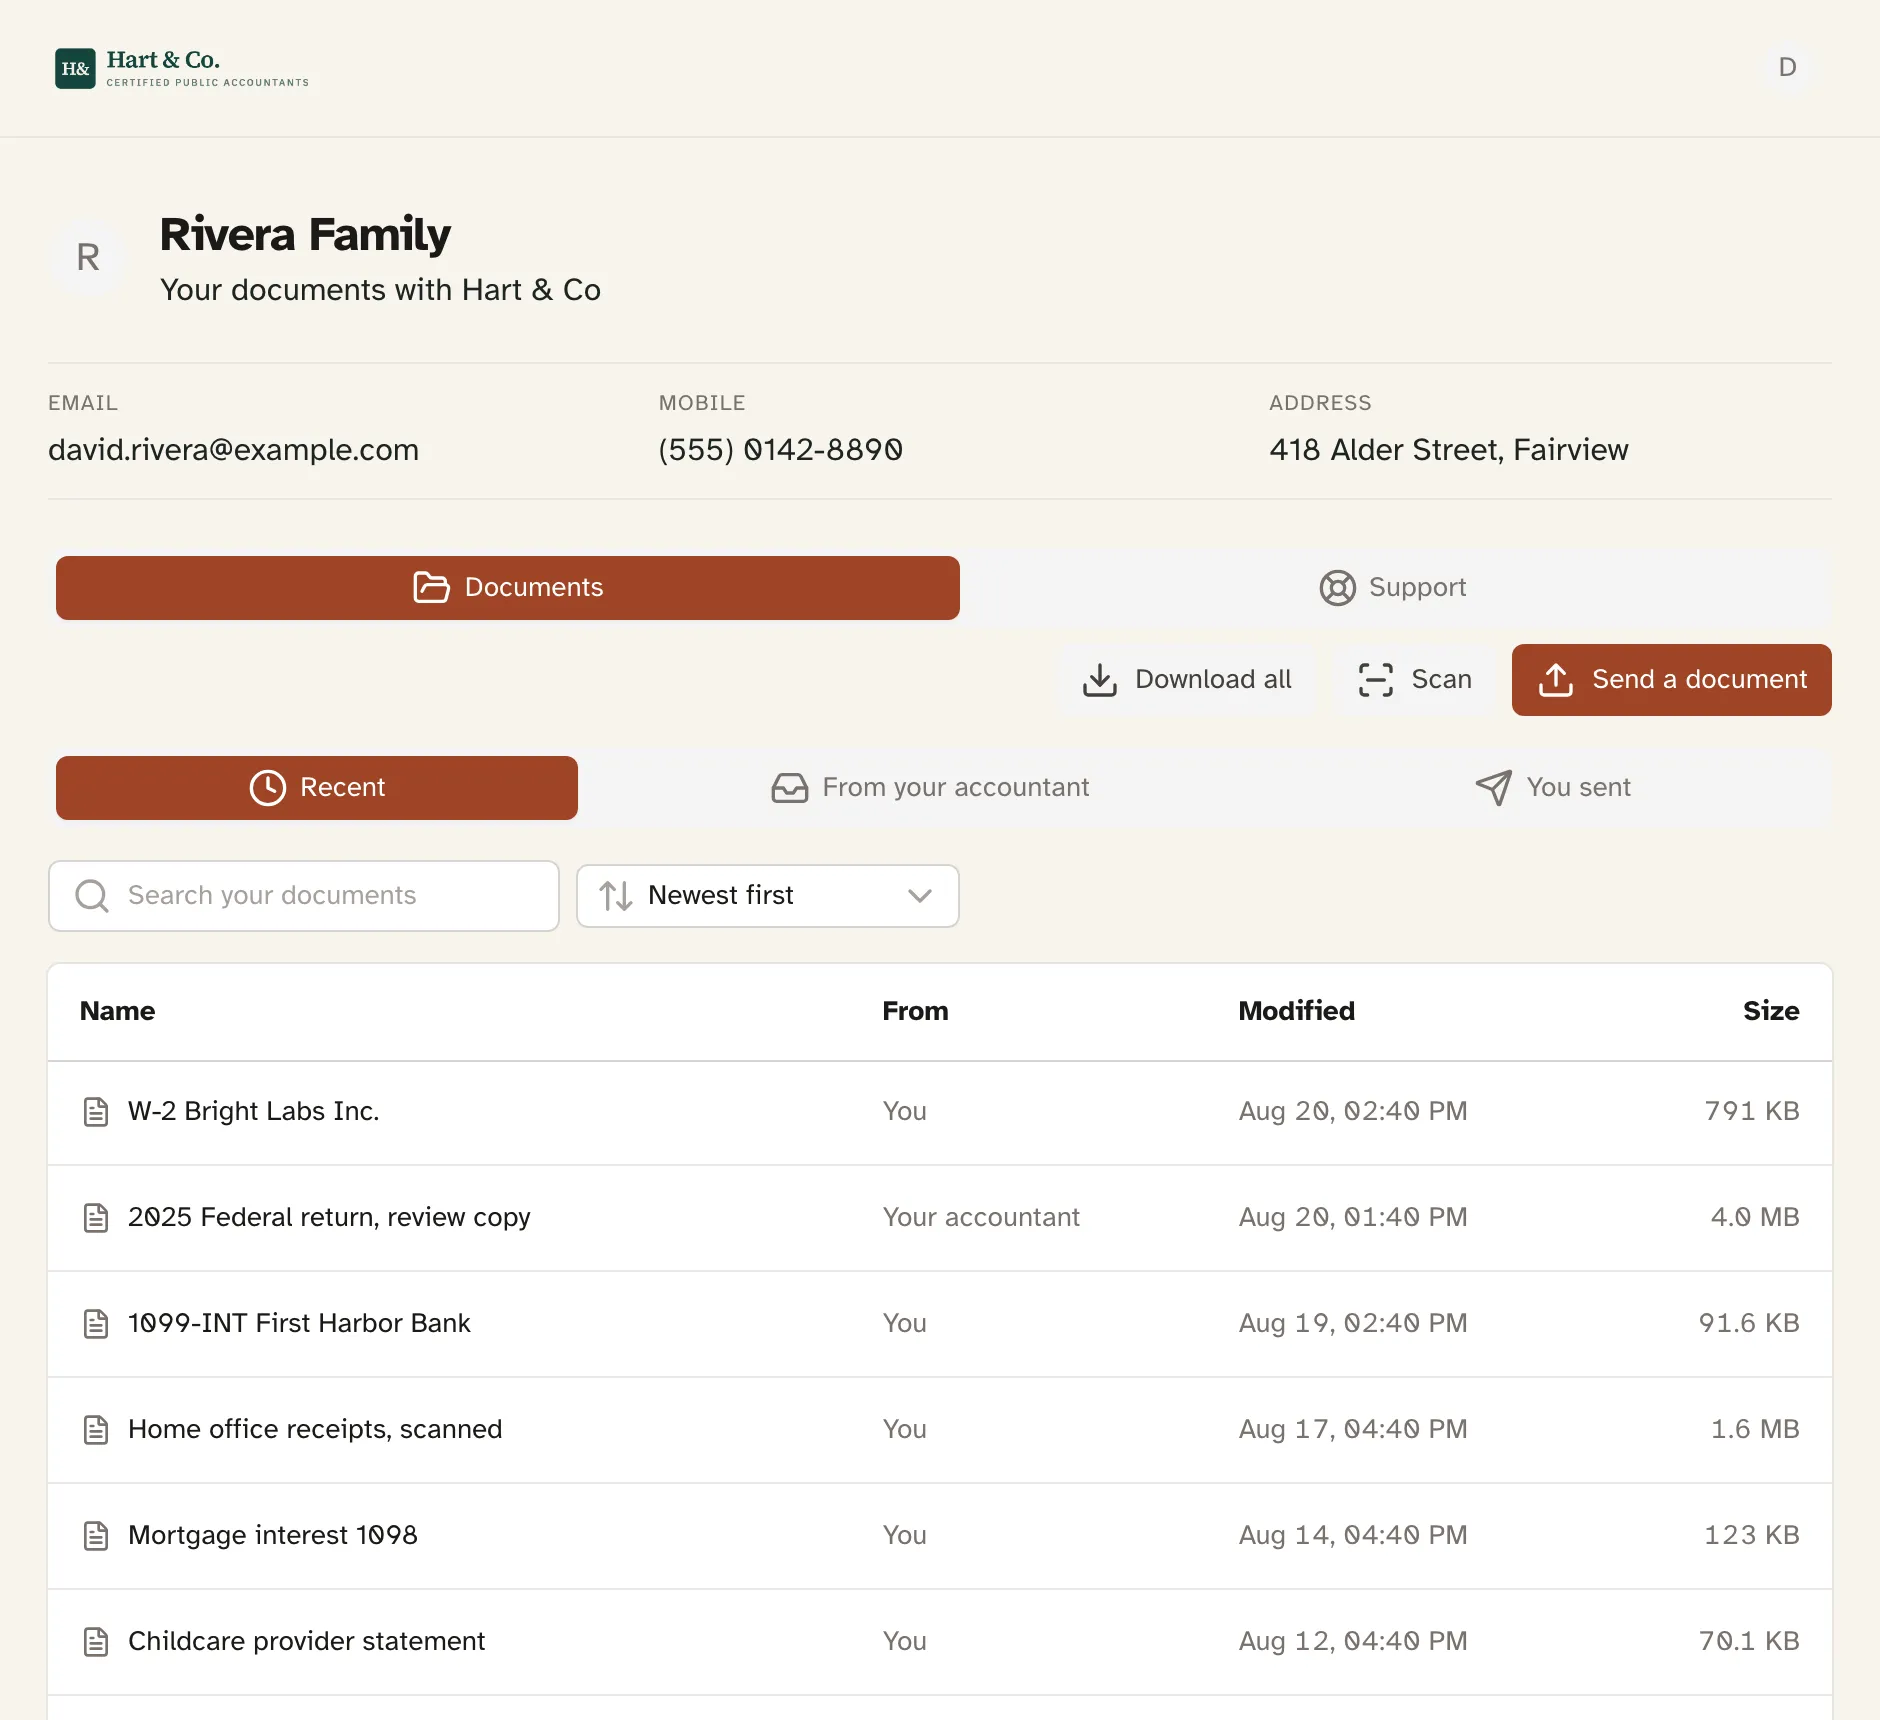Click the '70.1 KB' size value
The image size is (1880, 1720).
pos(1749,1642)
